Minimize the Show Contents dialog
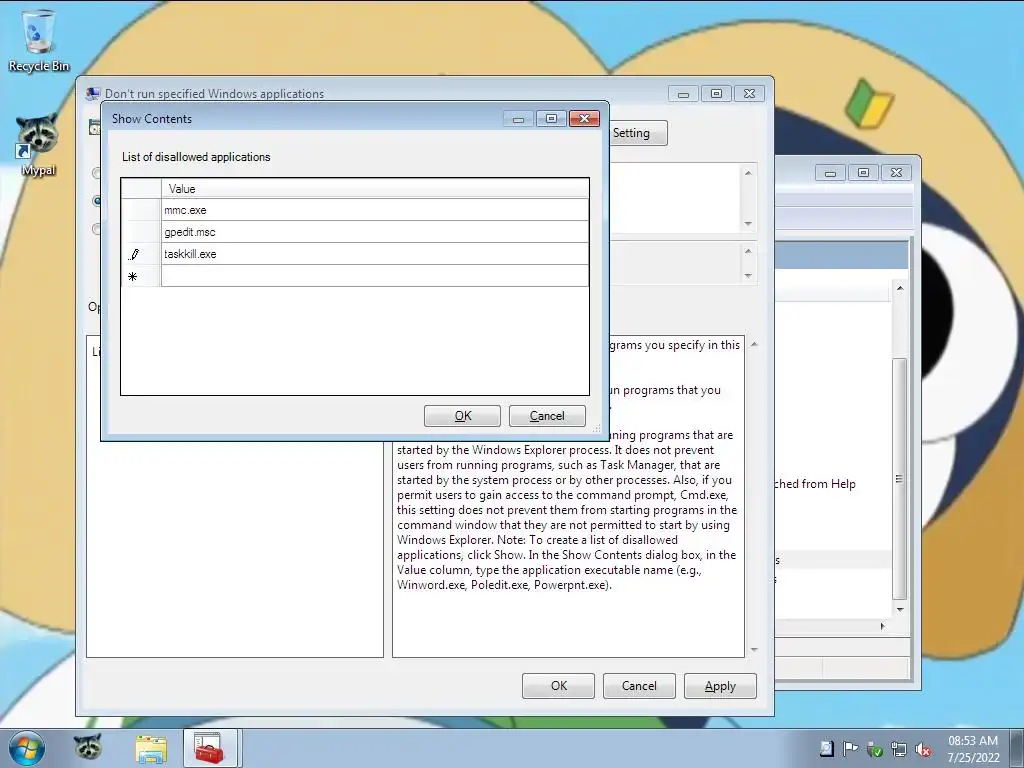This screenshot has height=768, width=1024. [519, 118]
